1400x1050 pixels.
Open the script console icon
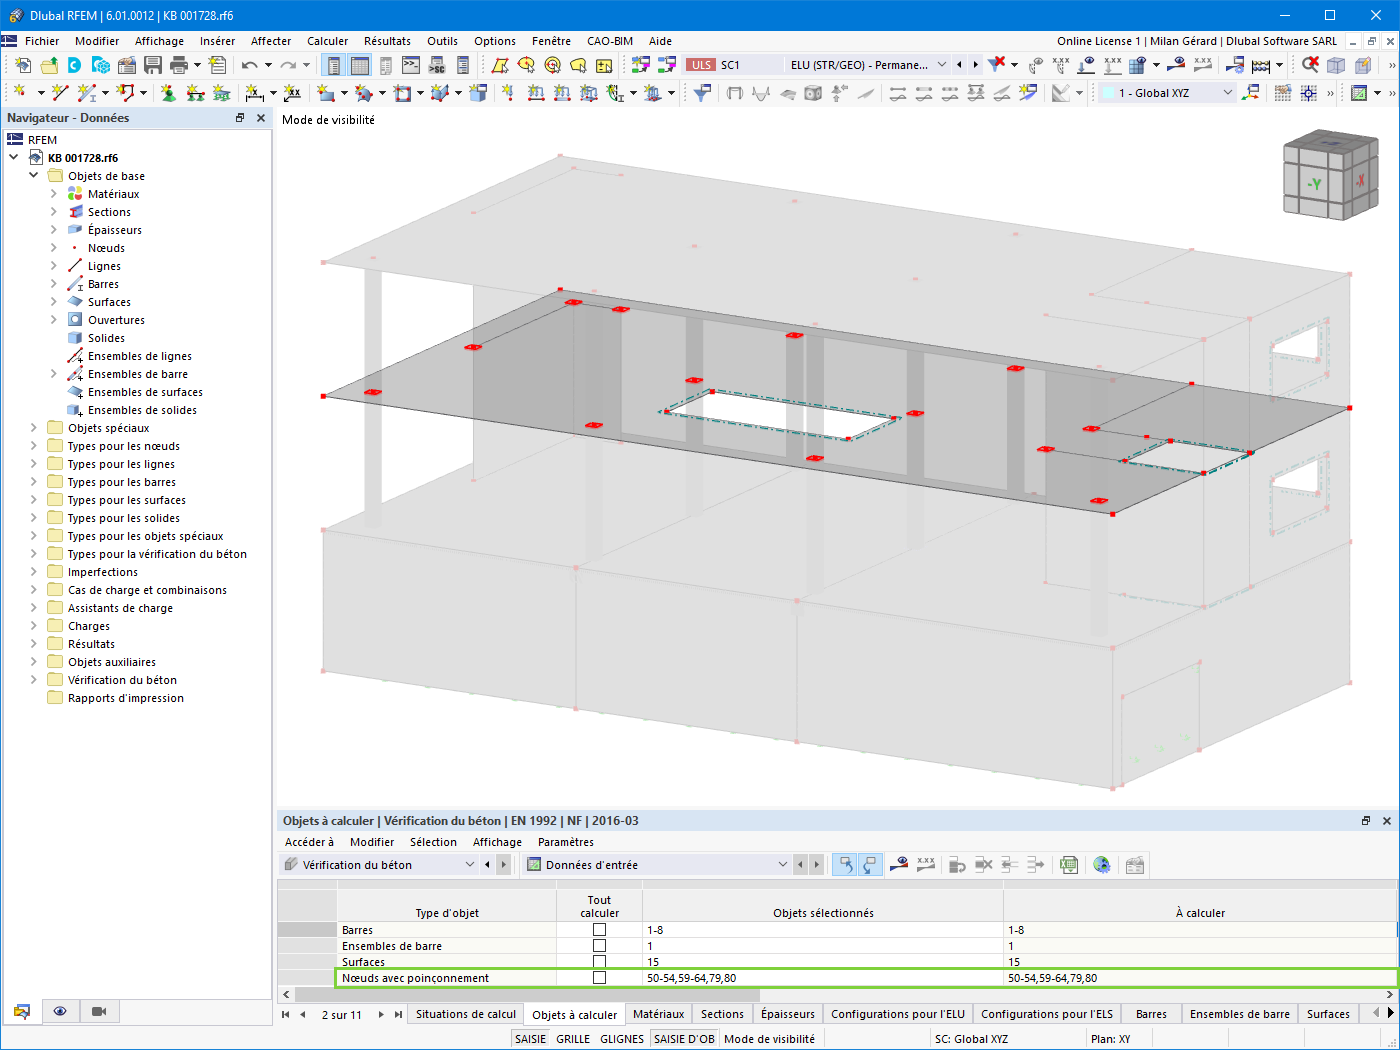(411, 65)
